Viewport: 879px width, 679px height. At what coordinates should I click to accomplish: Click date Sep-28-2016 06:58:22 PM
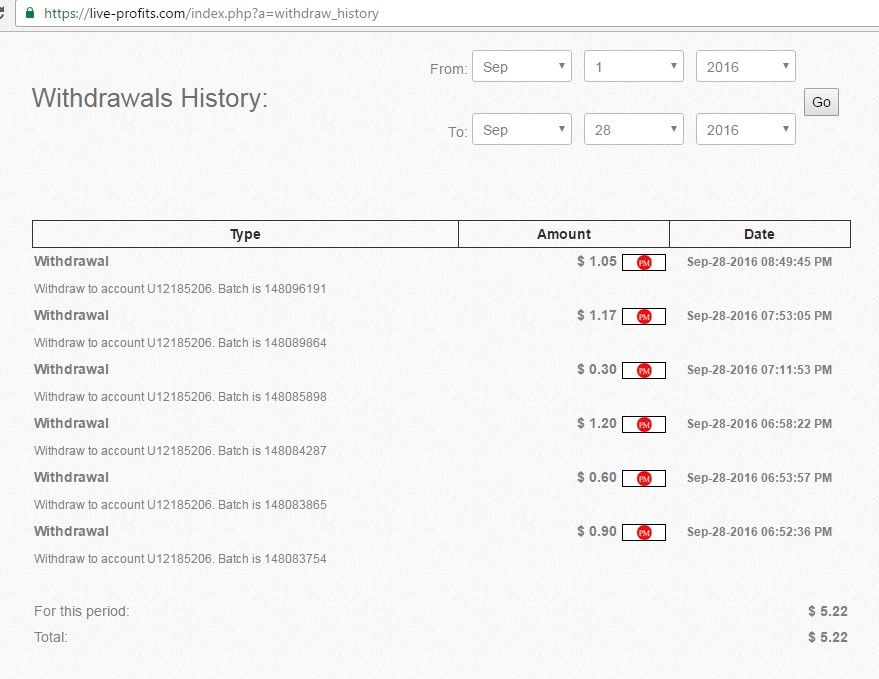tap(760, 424)
